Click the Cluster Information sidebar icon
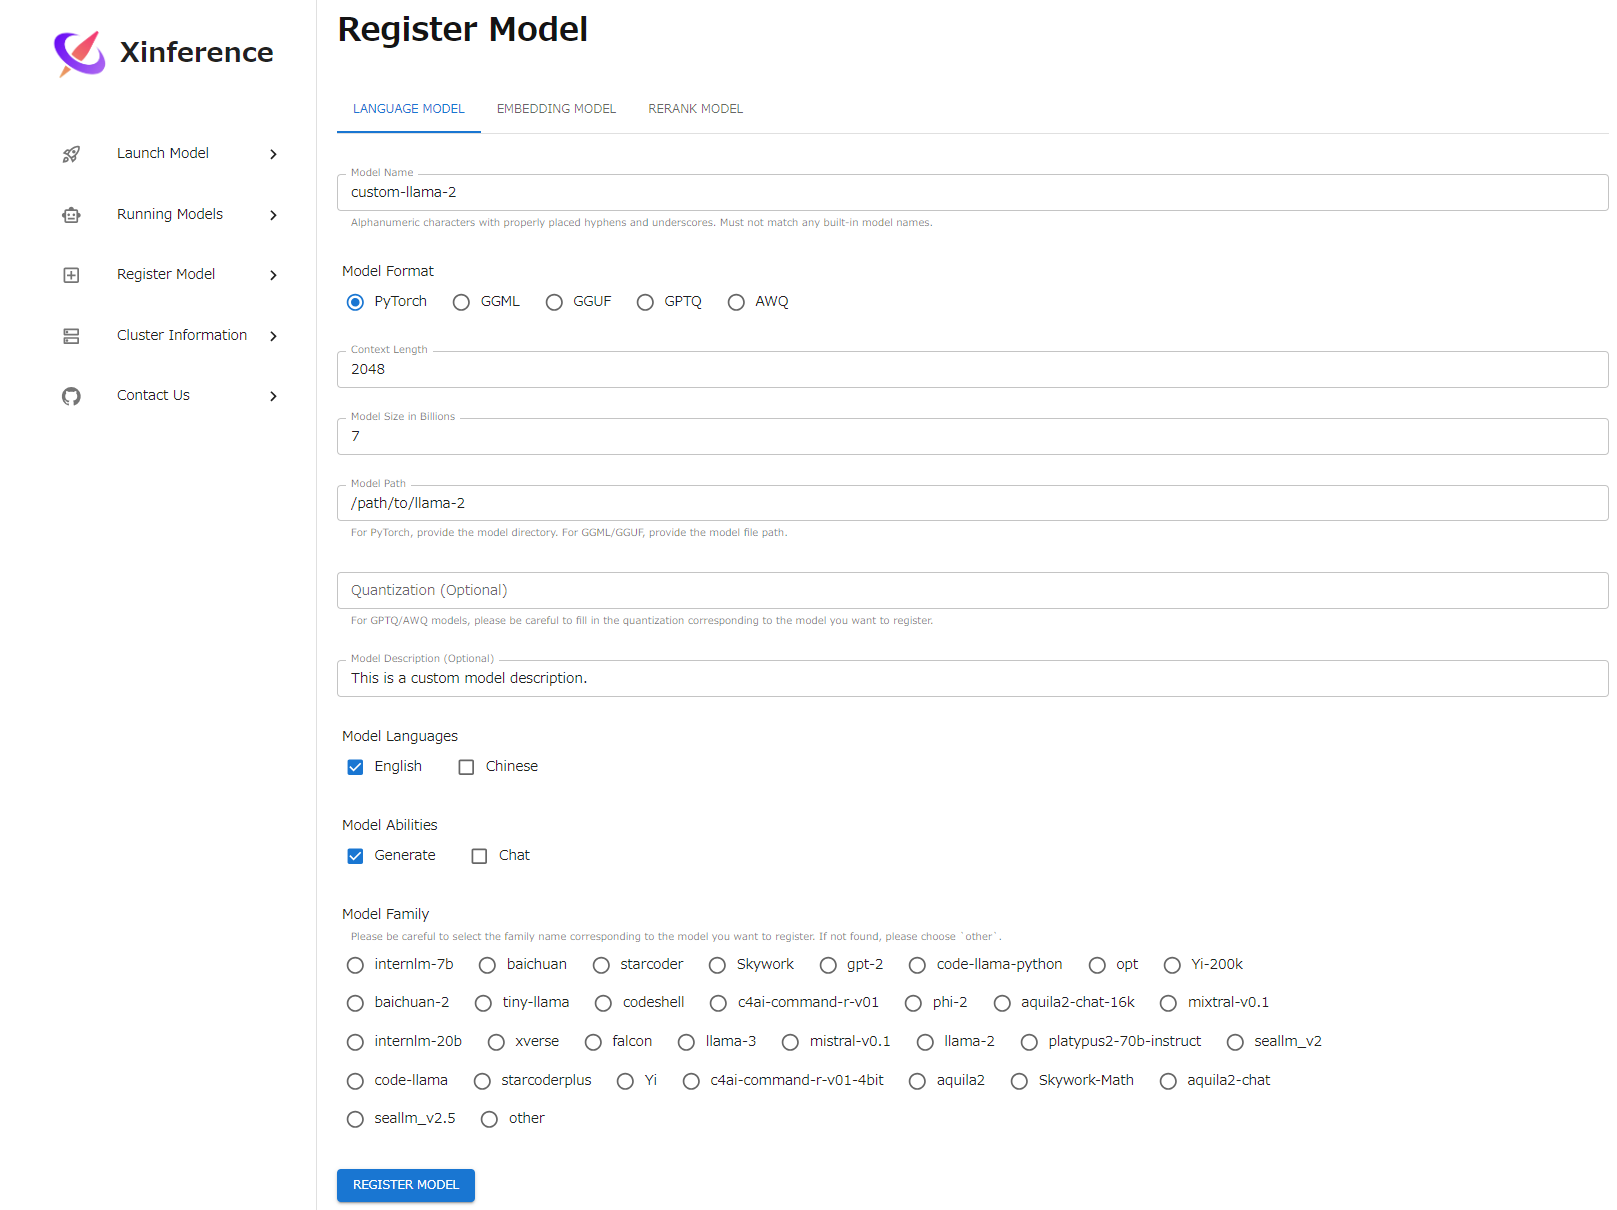 (x=71, y=335)
